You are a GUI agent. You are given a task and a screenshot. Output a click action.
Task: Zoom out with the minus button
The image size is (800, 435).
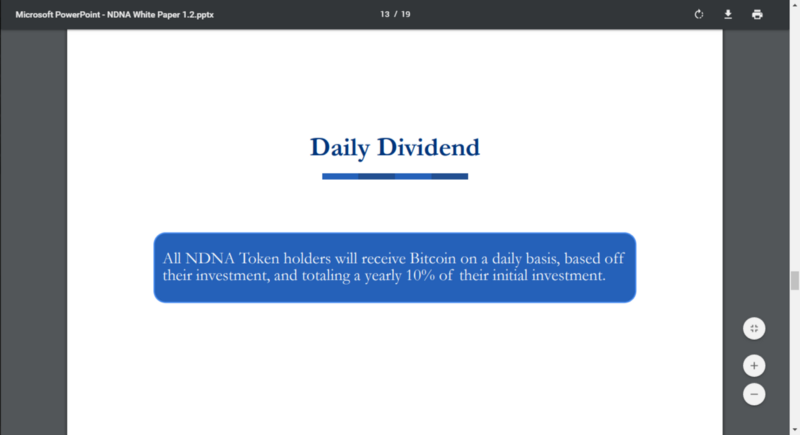point(754,394)
